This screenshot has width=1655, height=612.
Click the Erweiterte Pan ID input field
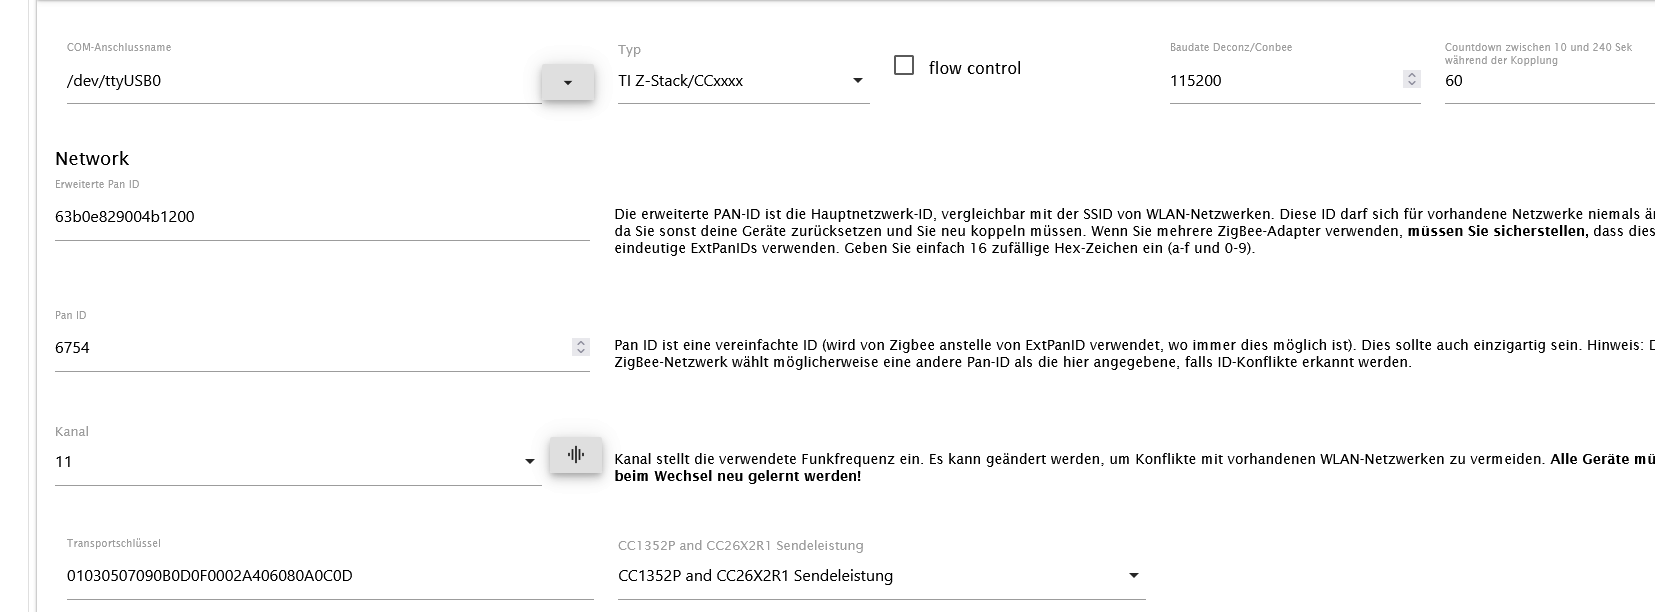[320, 217]
